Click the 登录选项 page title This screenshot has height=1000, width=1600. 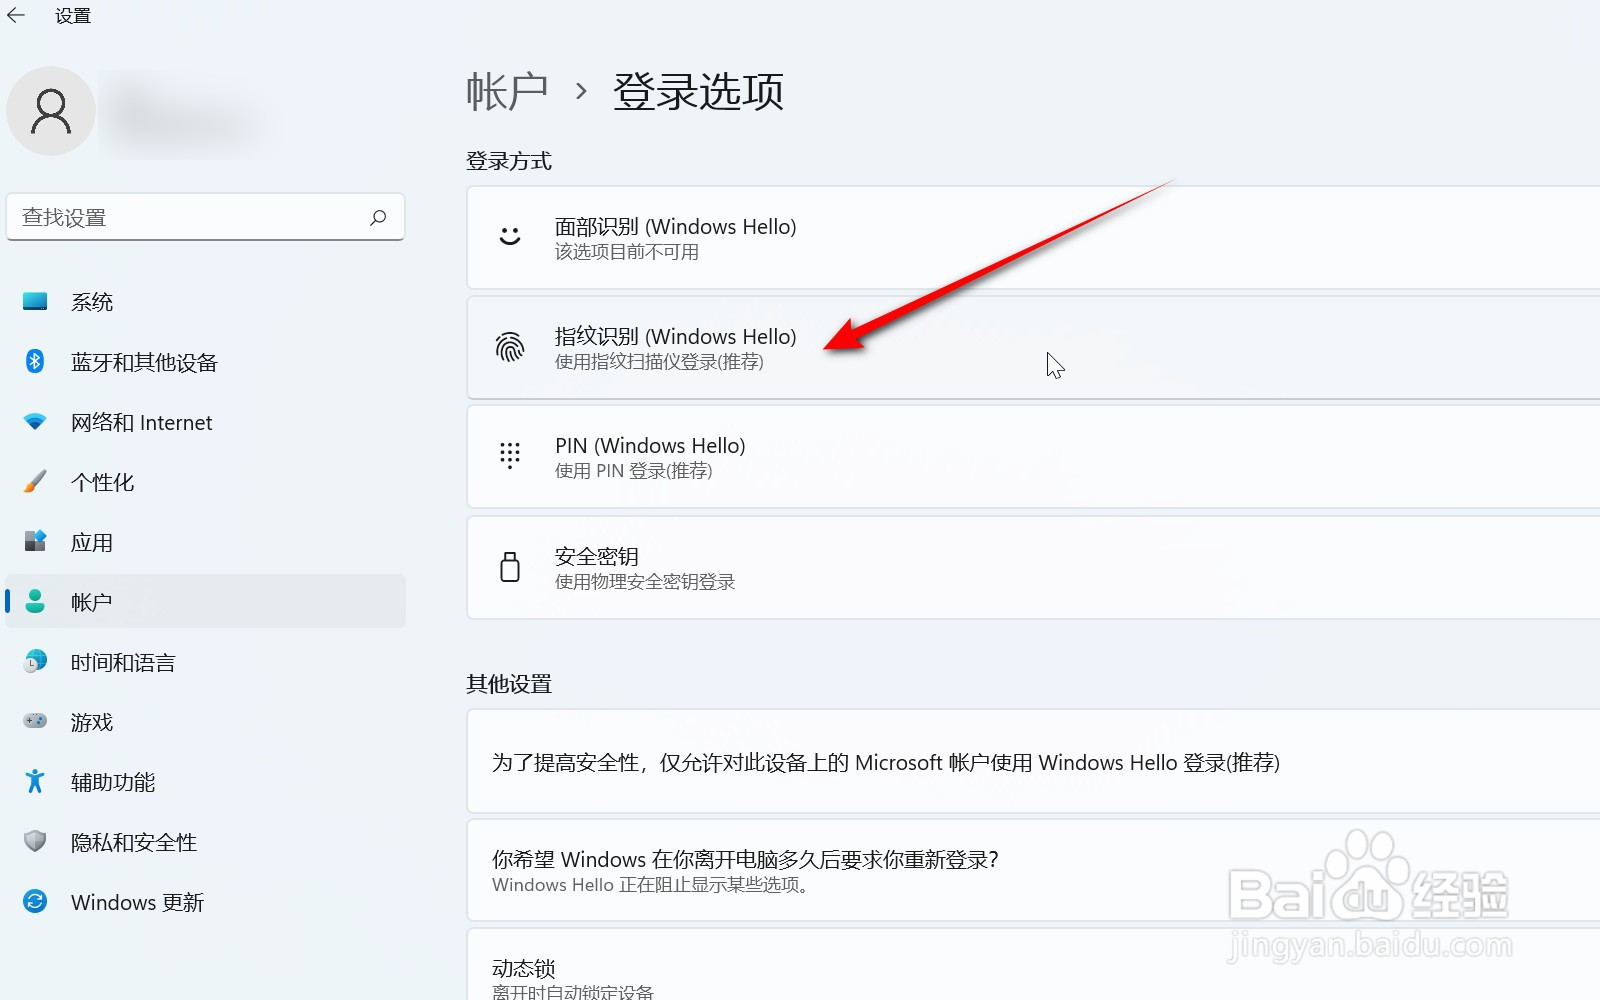pos(698,91)
